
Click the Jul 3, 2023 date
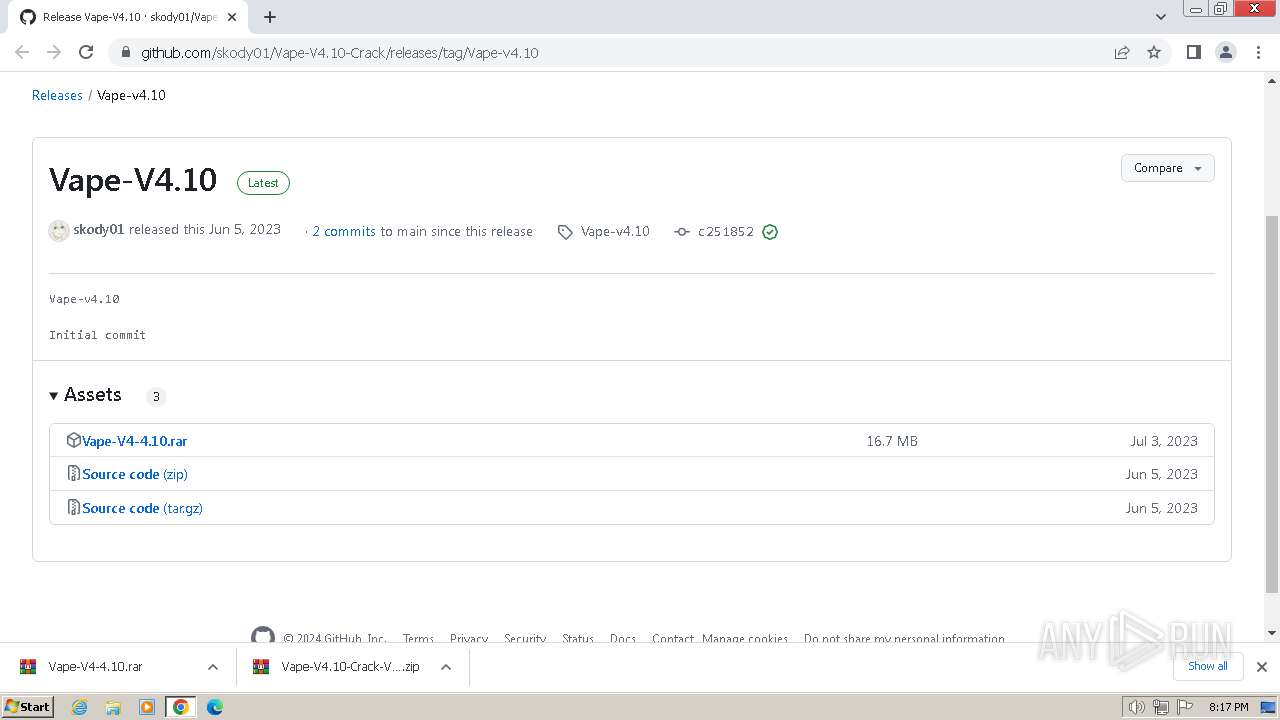coord(1164,441)
